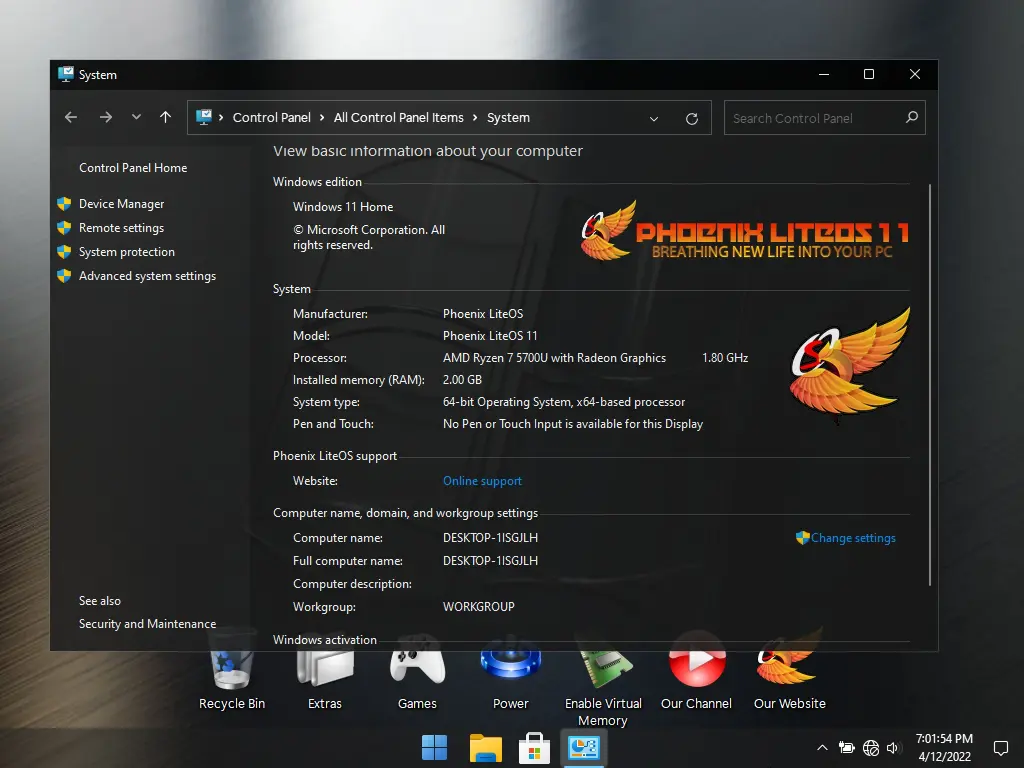Go up one level with the up arrow
The height and width of the screenshot is (768, 1024).
(165, 118)
